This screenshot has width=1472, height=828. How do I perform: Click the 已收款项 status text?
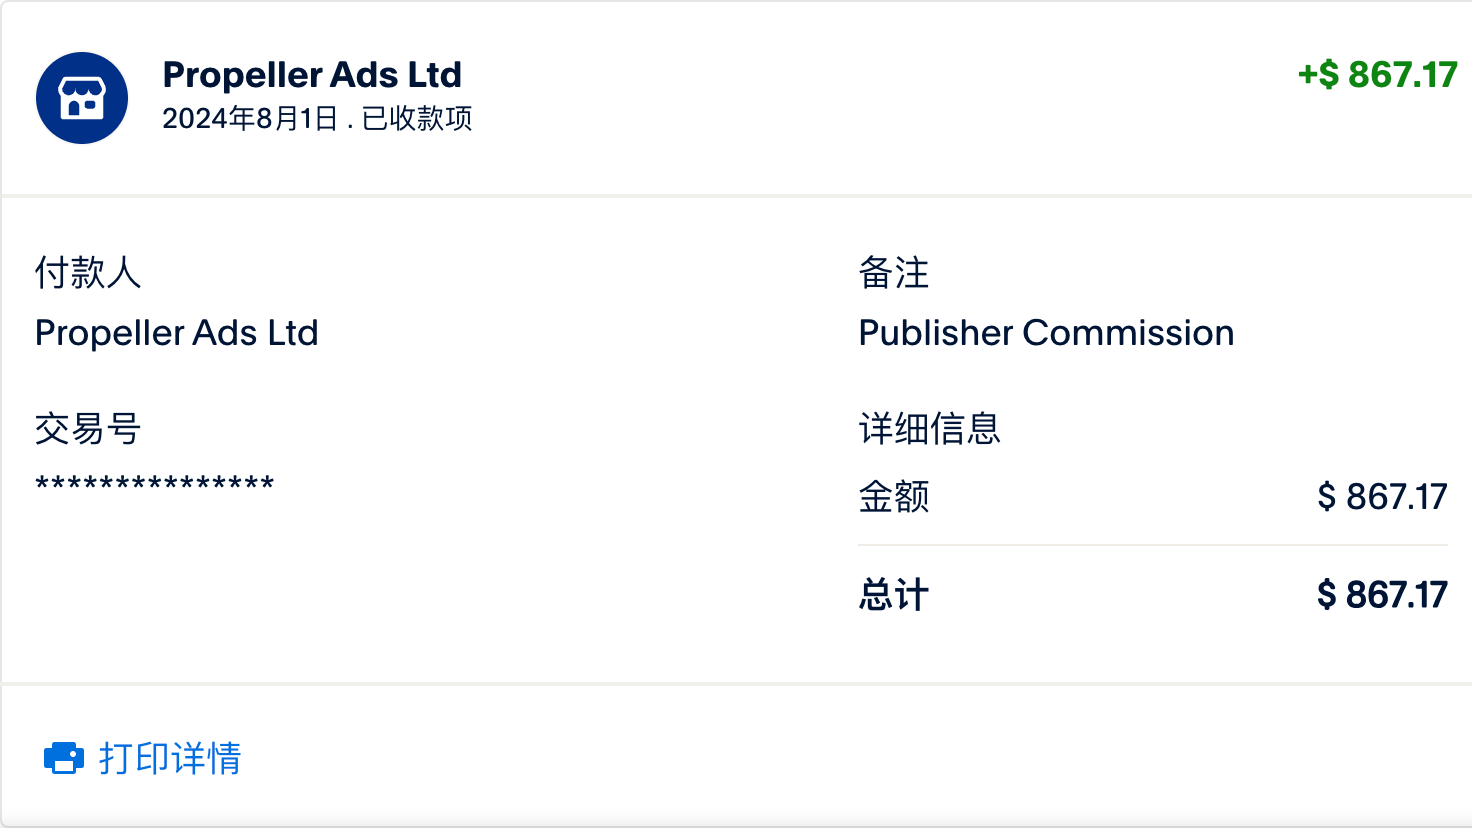pos(417,119)
